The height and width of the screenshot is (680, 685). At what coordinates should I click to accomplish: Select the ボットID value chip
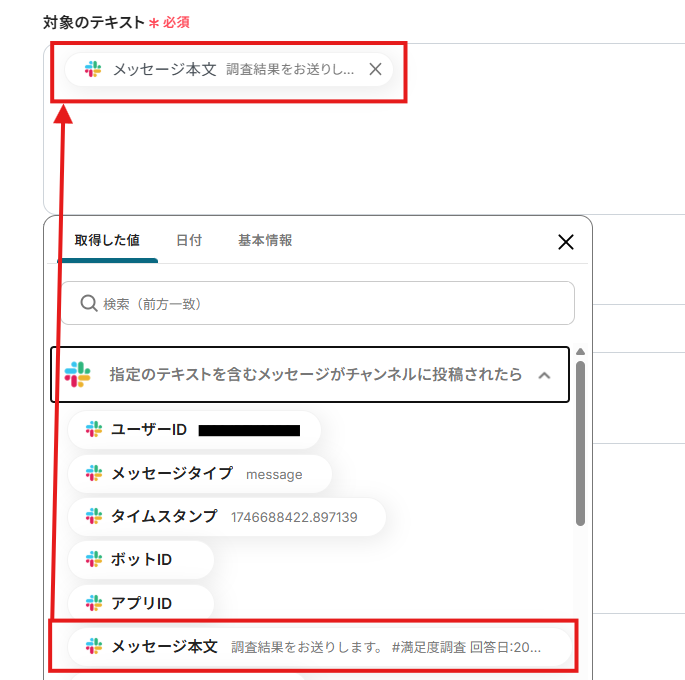point(141,559)
